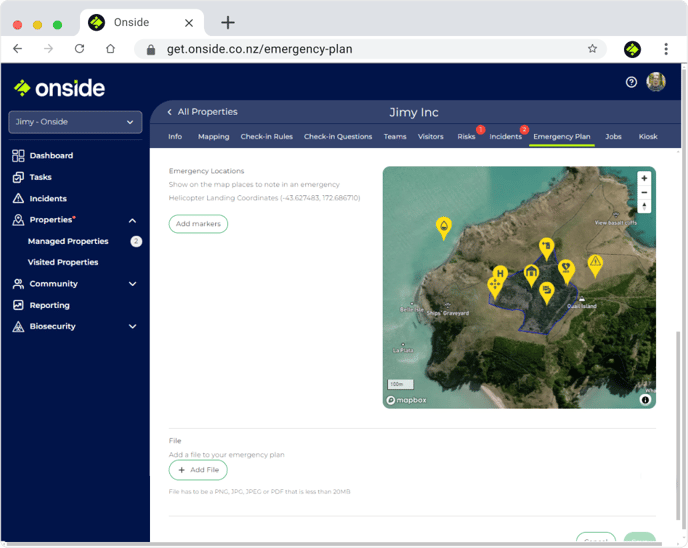Screen dimensions: 688x548
Task: Zoom in on the map
Action: [x=644, y=178]
